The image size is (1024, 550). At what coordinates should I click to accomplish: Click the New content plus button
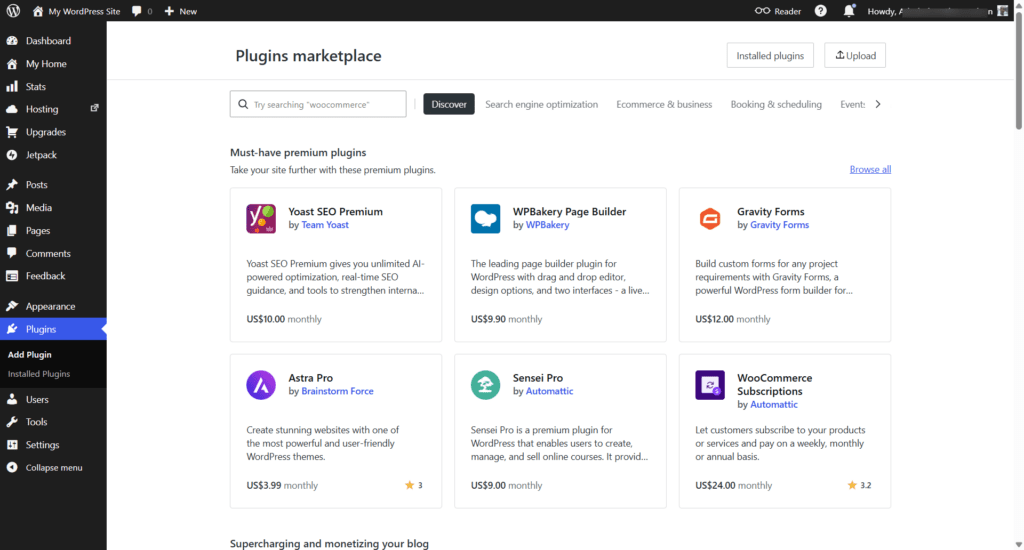click(x=181, y=11)
